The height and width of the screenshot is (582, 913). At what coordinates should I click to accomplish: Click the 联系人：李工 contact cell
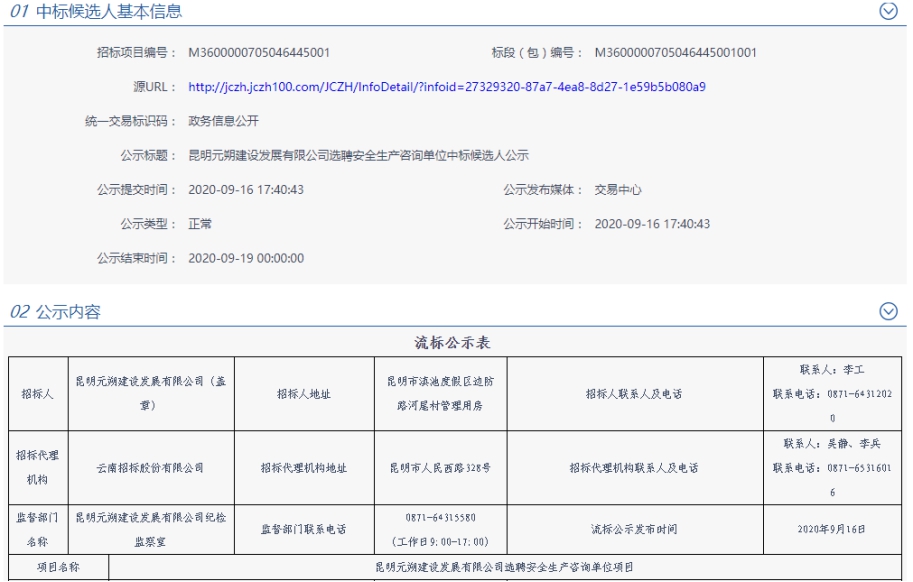[x=831, y=370]
